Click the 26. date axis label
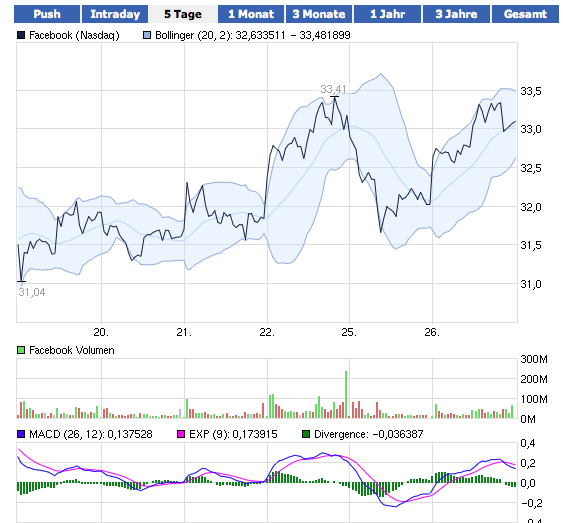 click(x=432, y=332)
